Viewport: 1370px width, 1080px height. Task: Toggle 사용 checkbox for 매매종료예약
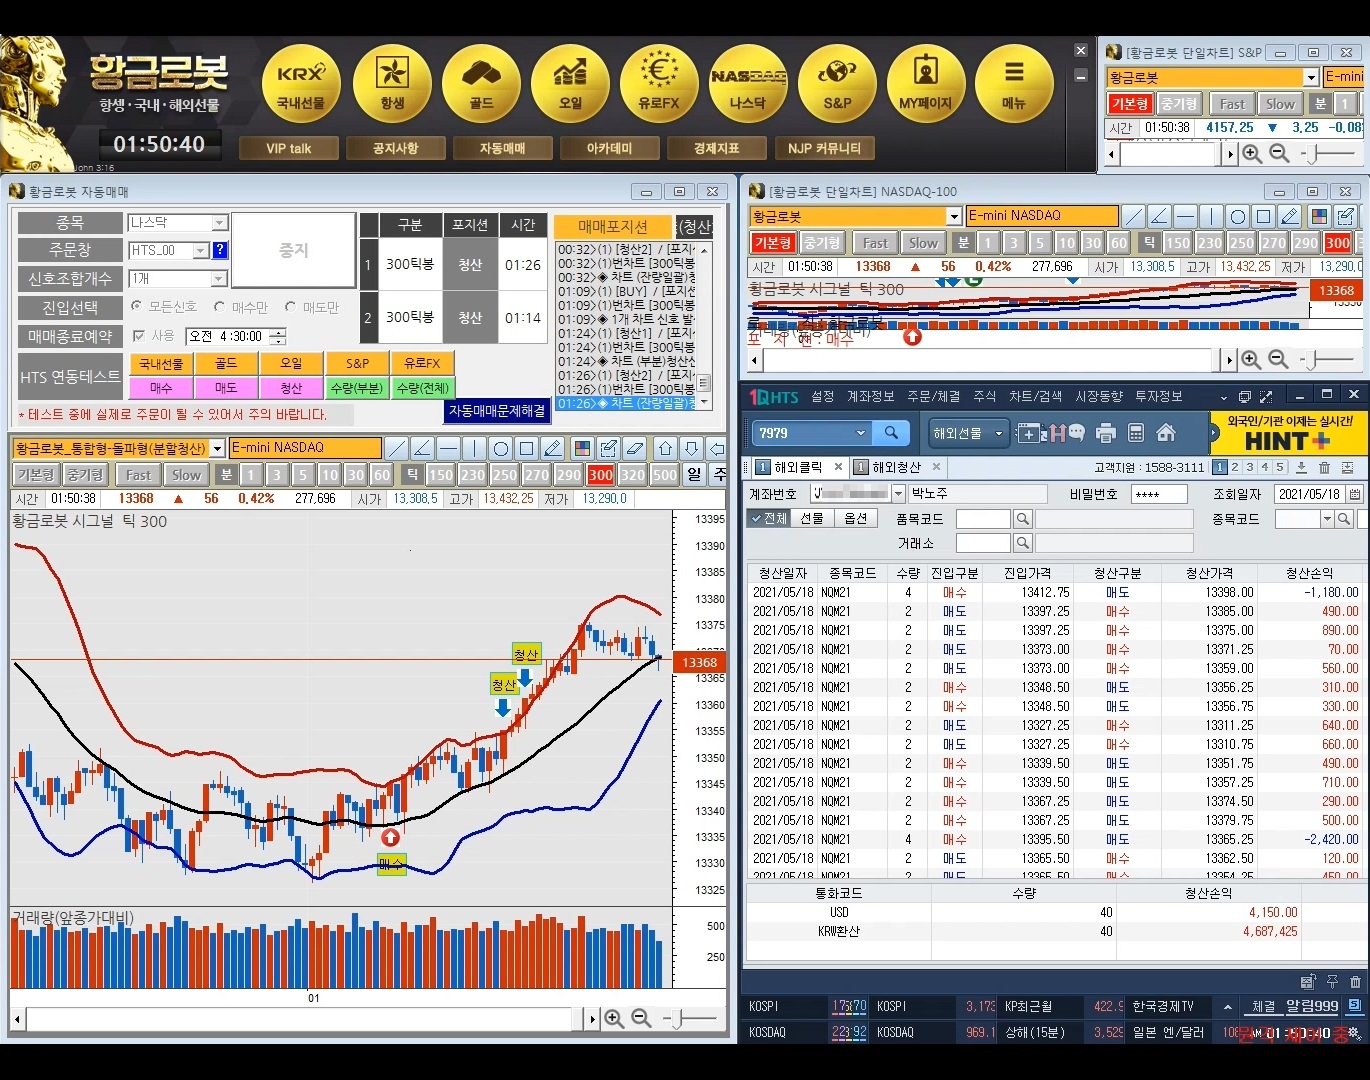[x=139, y=336]
